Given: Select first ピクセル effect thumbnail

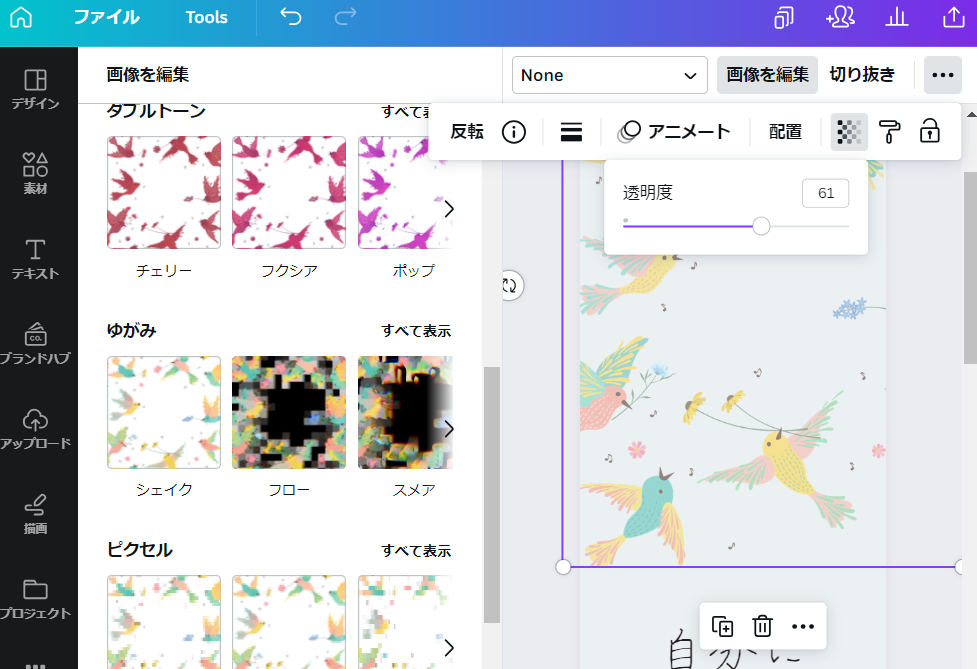Looking at the screenshot, I should coord(164,622).
